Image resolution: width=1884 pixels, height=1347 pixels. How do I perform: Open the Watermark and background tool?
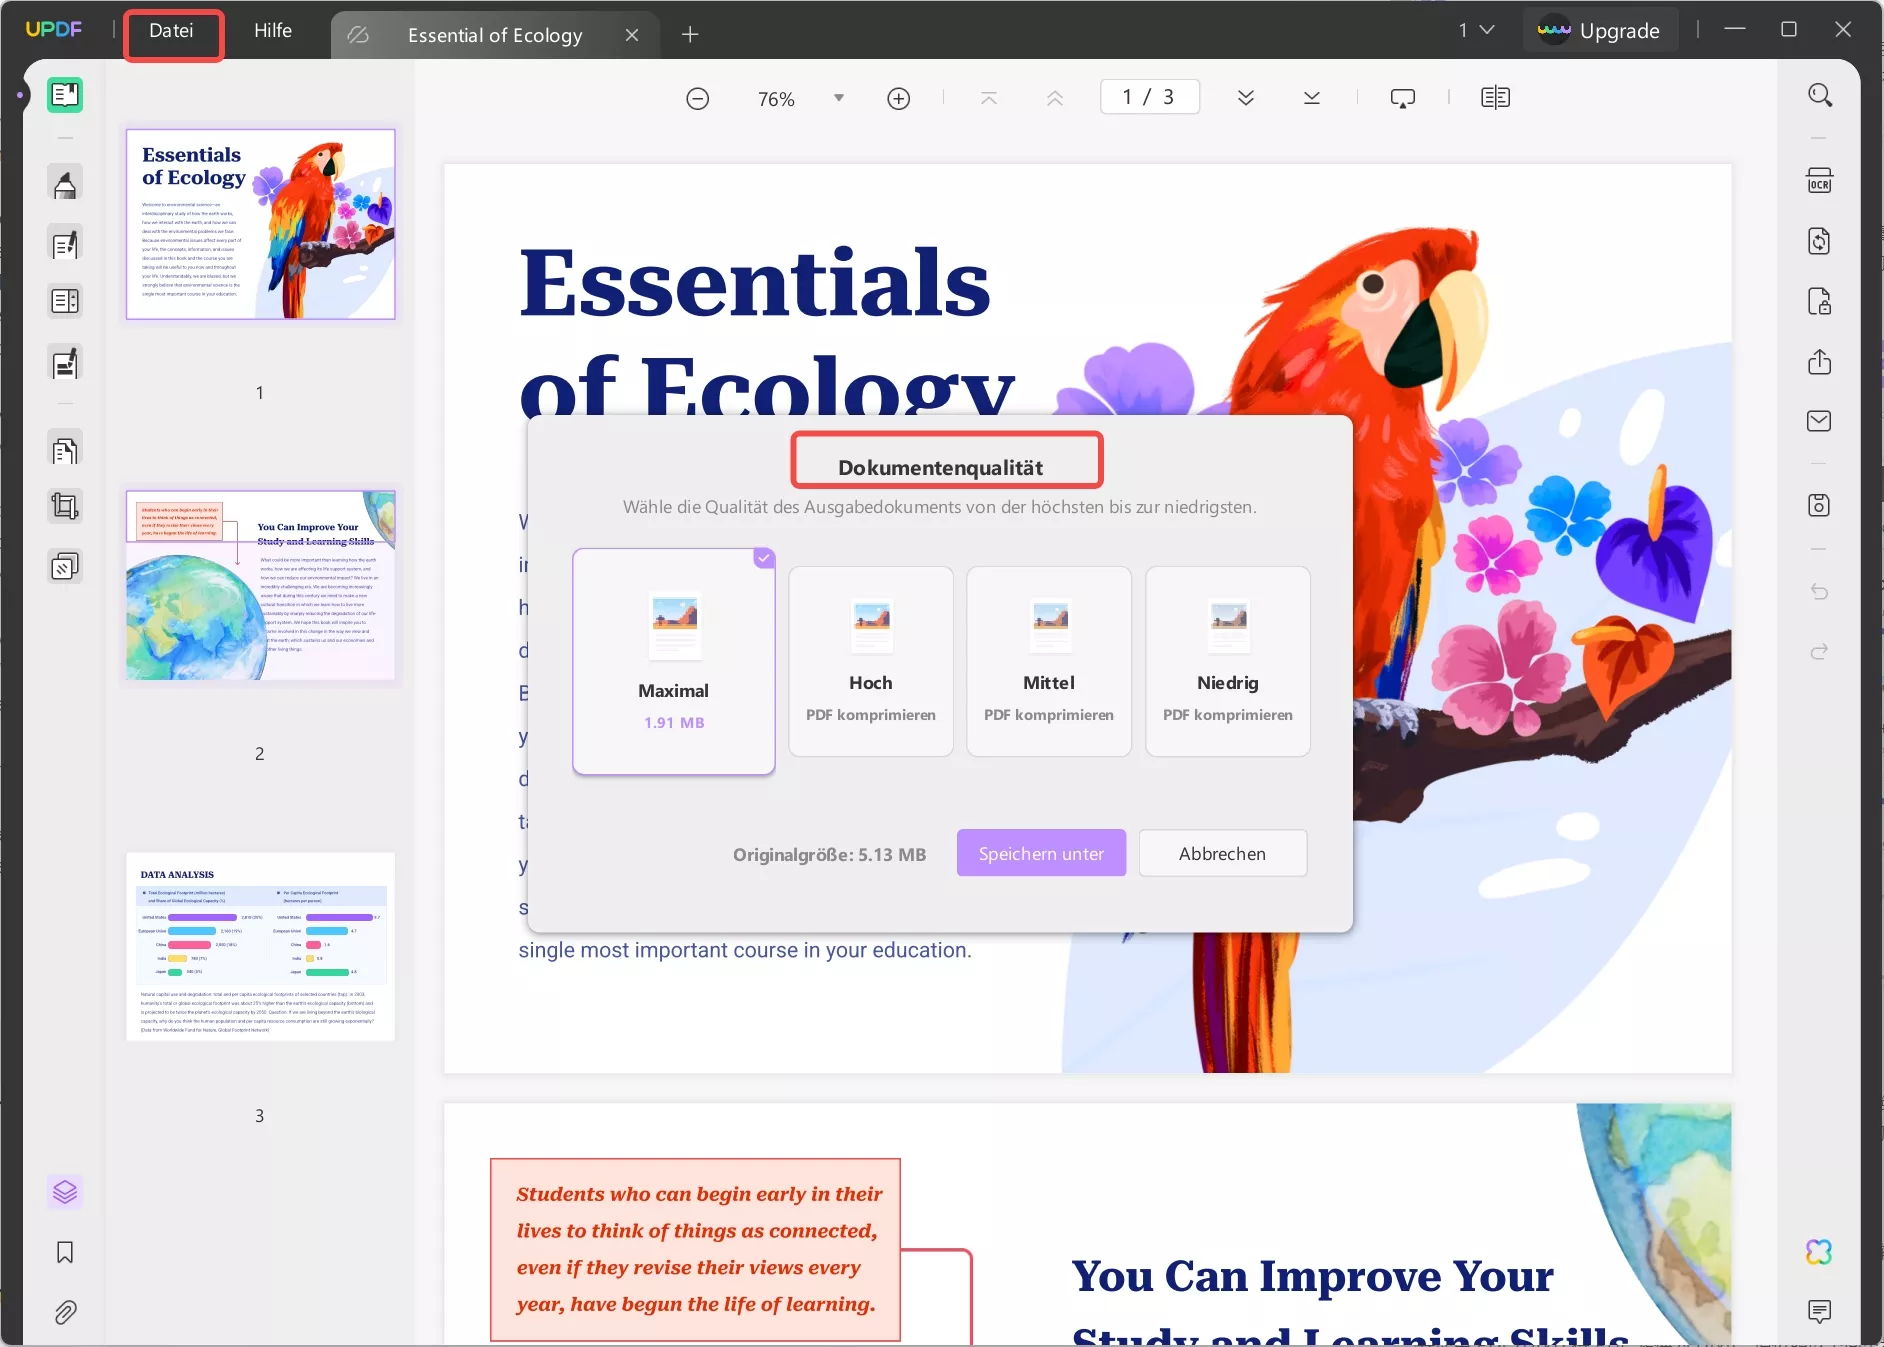coord(65,567)
